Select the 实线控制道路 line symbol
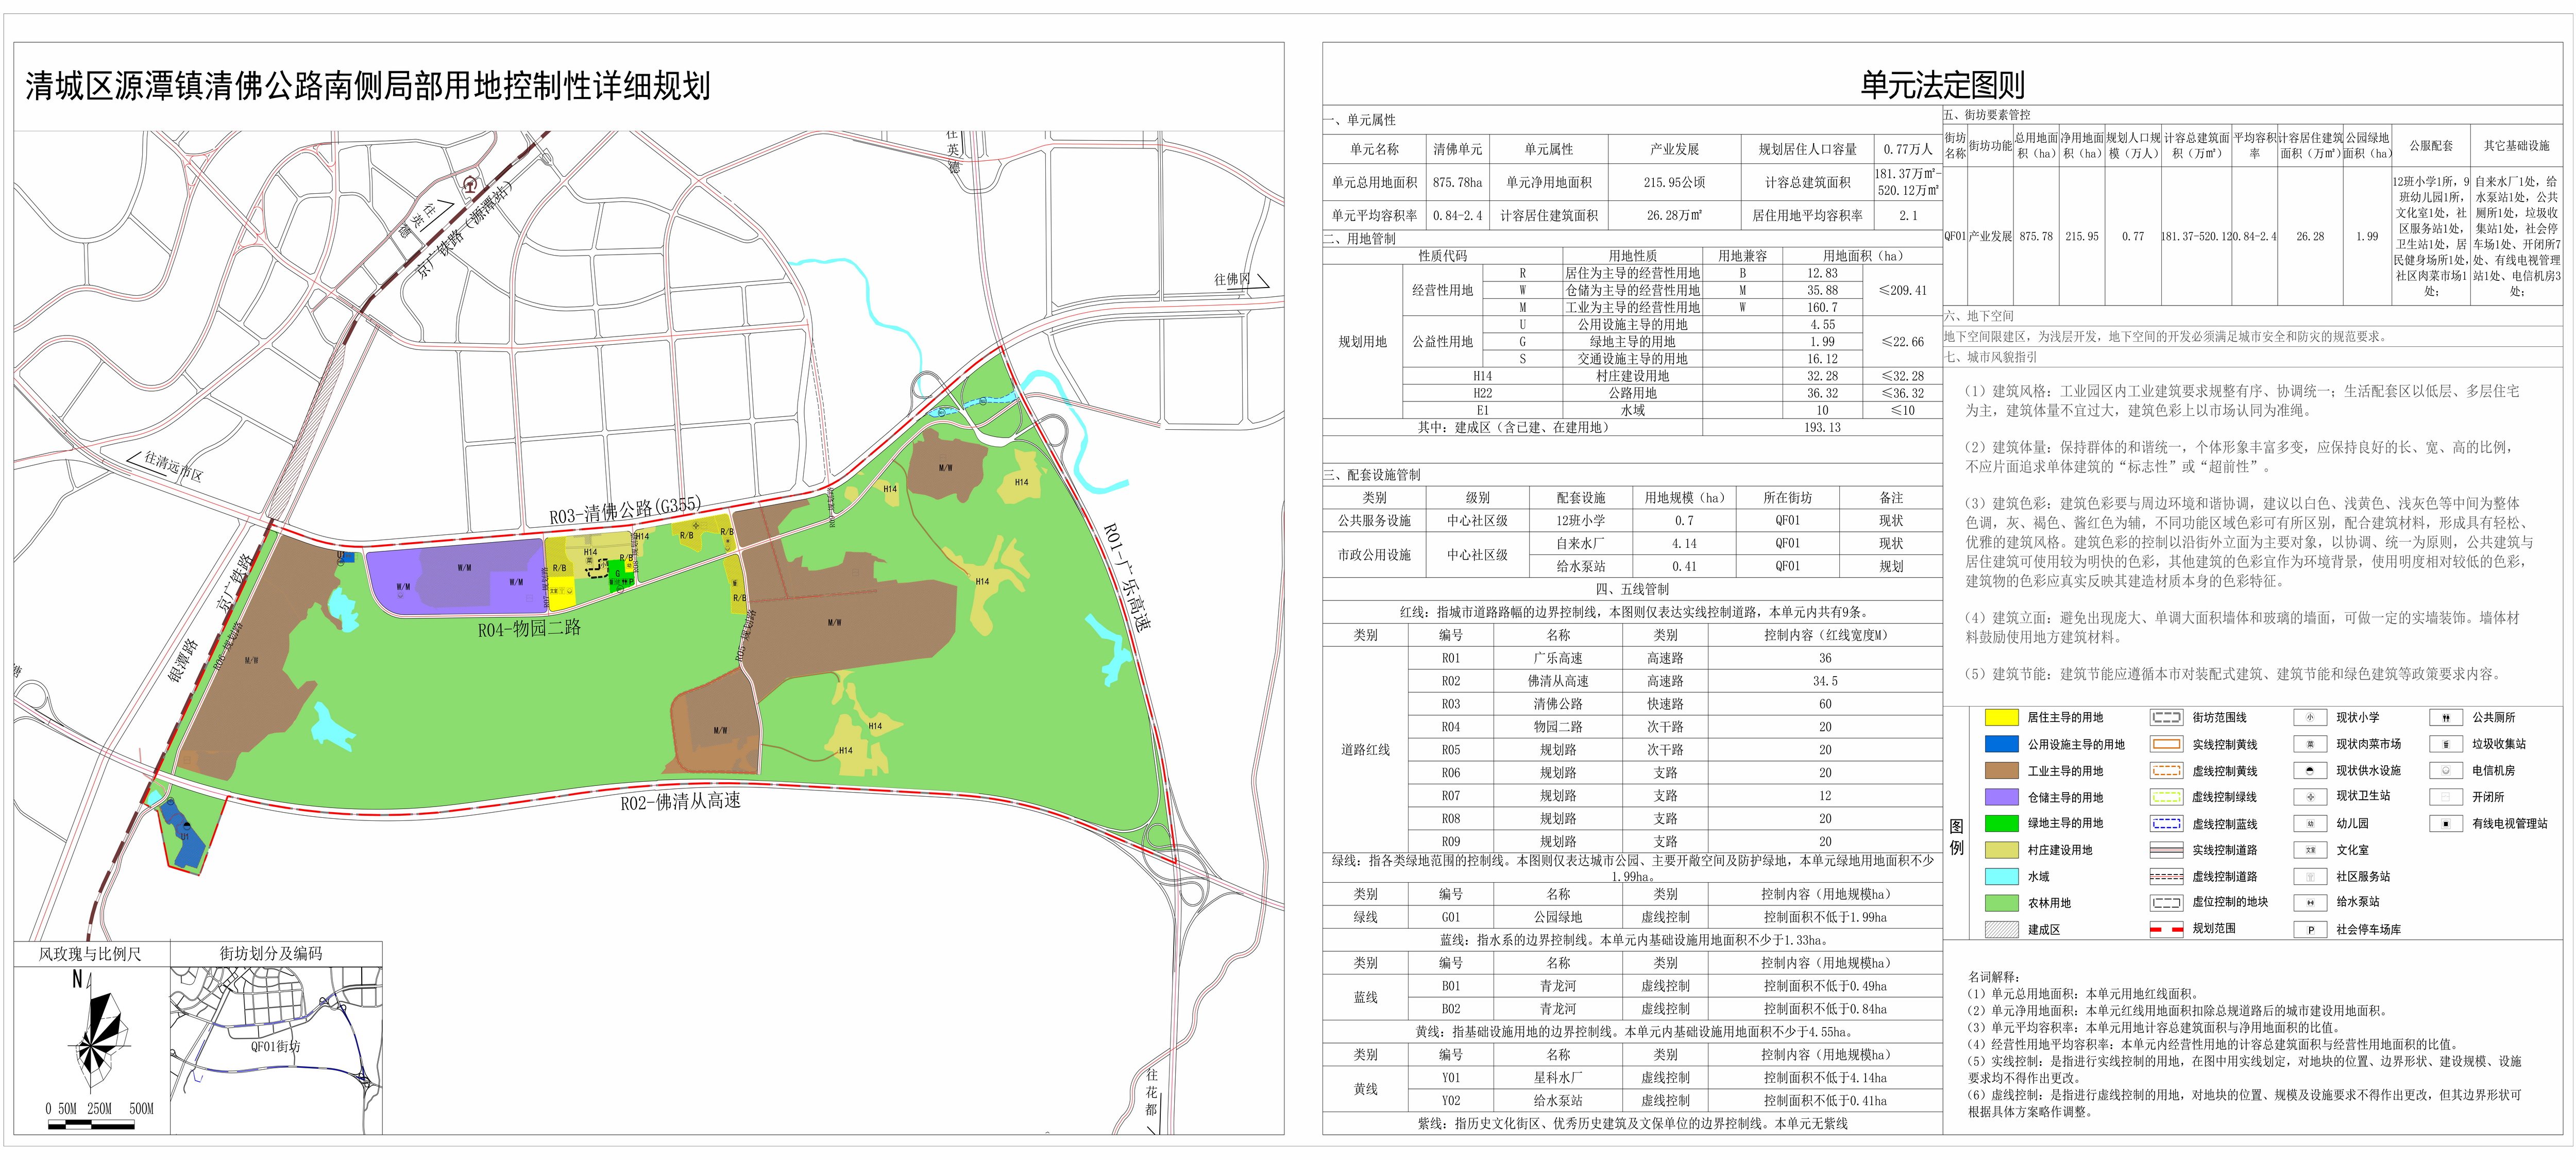This screenshot has height=1160, width=2576. tap(2166, 850)
